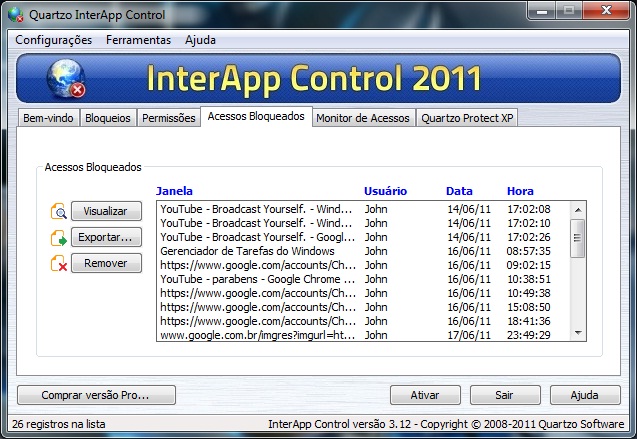Open the Configurações menu
Screen dimensions: 637x439
[54, 40]
